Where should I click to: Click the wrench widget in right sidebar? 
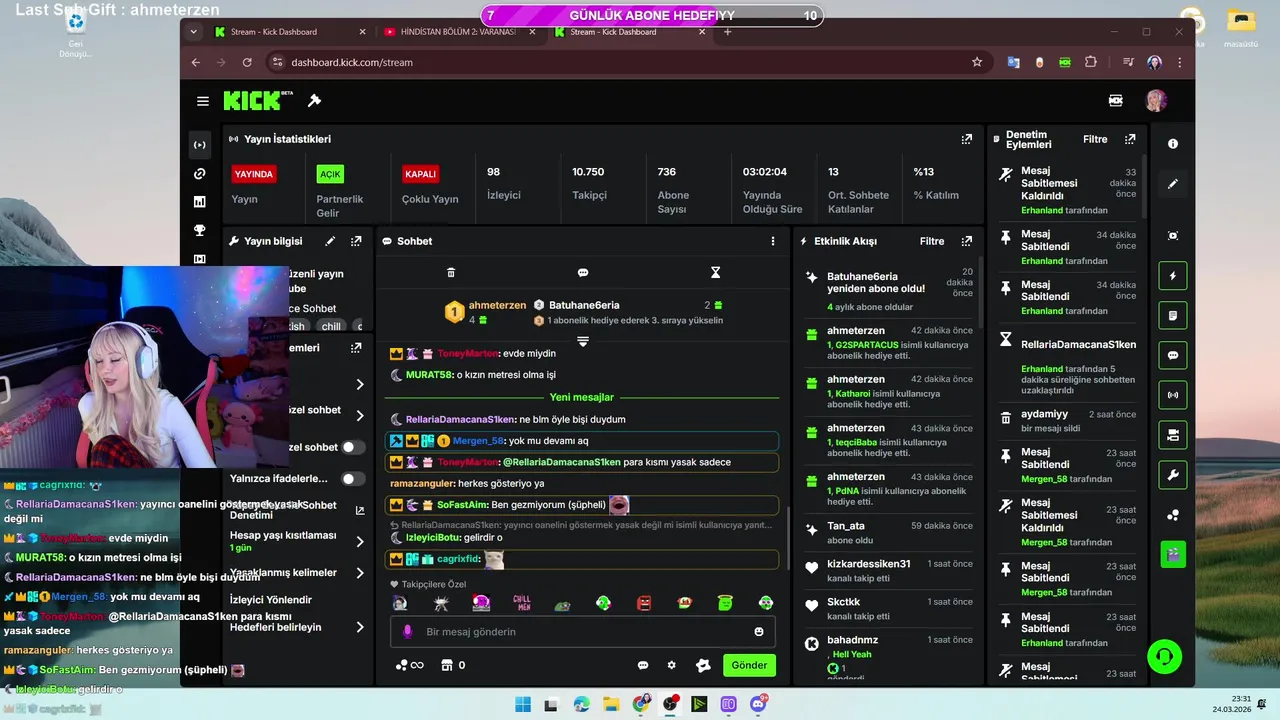pyautogui.click(x=1173, y=475)
